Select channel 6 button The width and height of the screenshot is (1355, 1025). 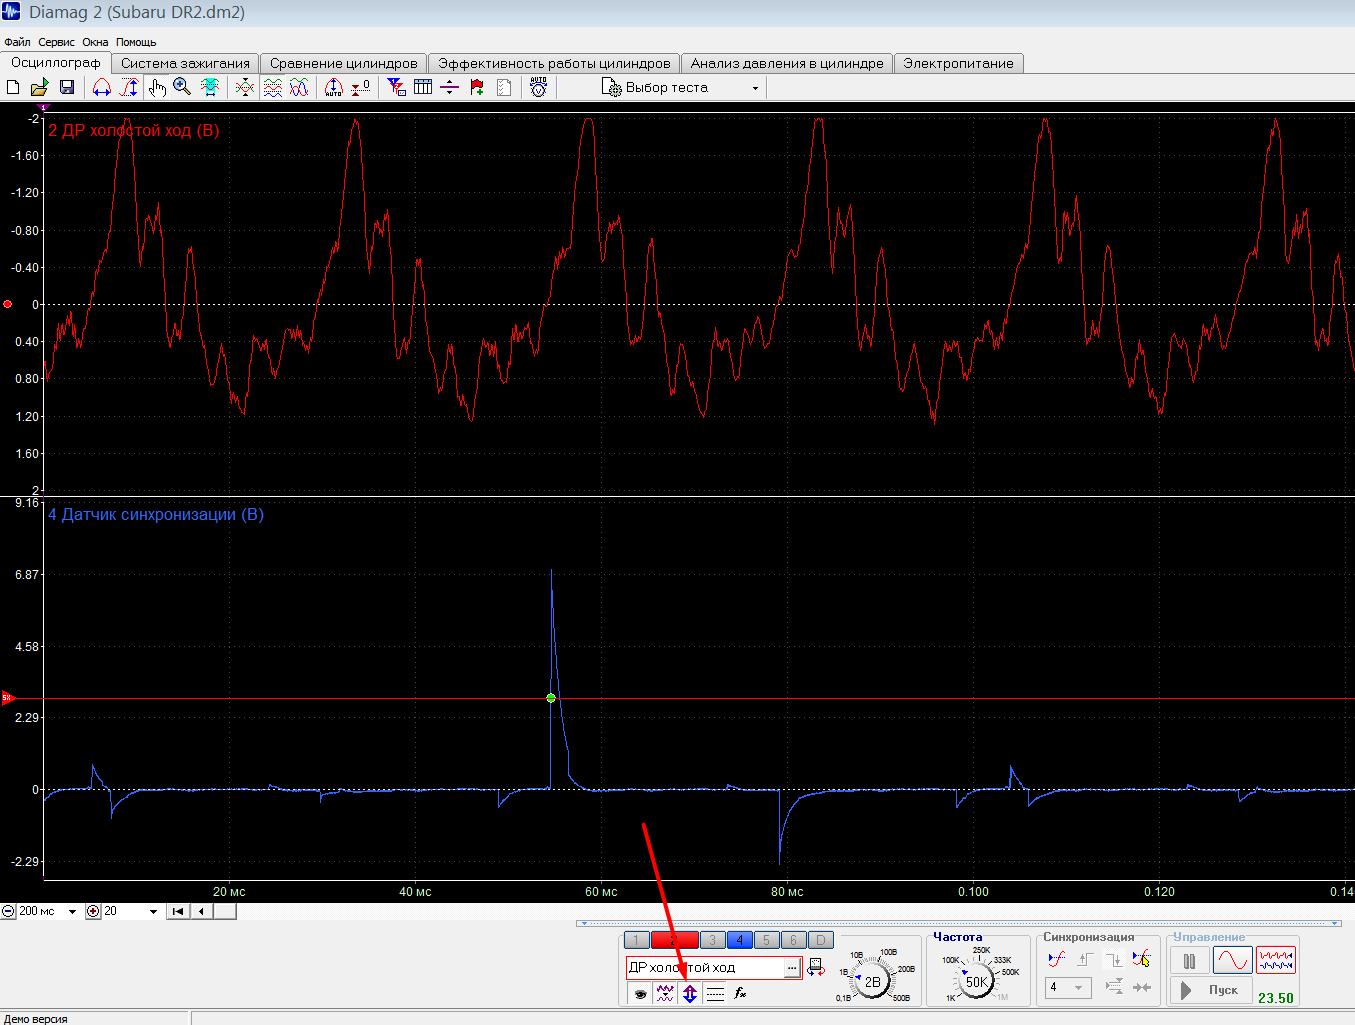(x=793, y=940)
